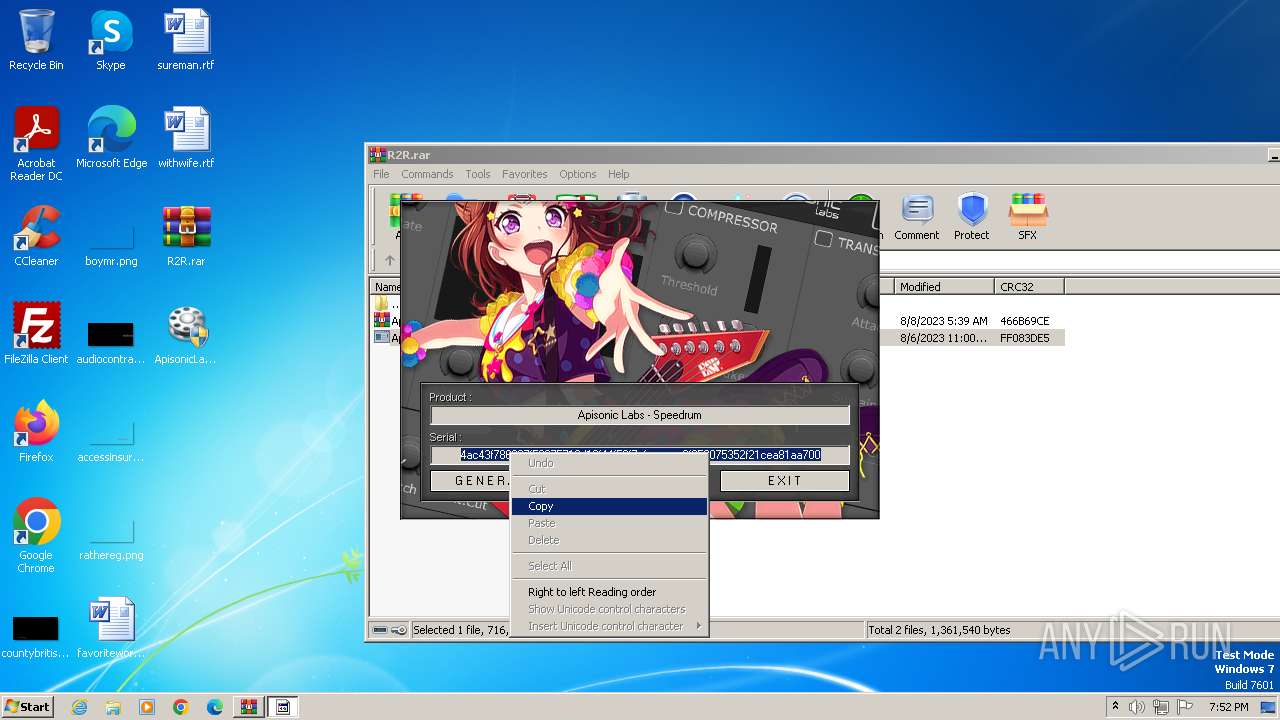Click the taskbar clock showing 7:52 PM
1280x720 pixels.
[x=1228, y=707]
